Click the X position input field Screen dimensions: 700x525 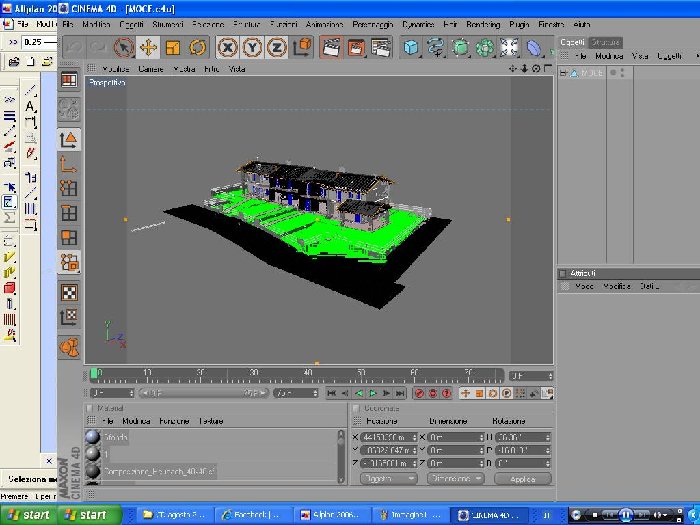(x=388, y=437)
